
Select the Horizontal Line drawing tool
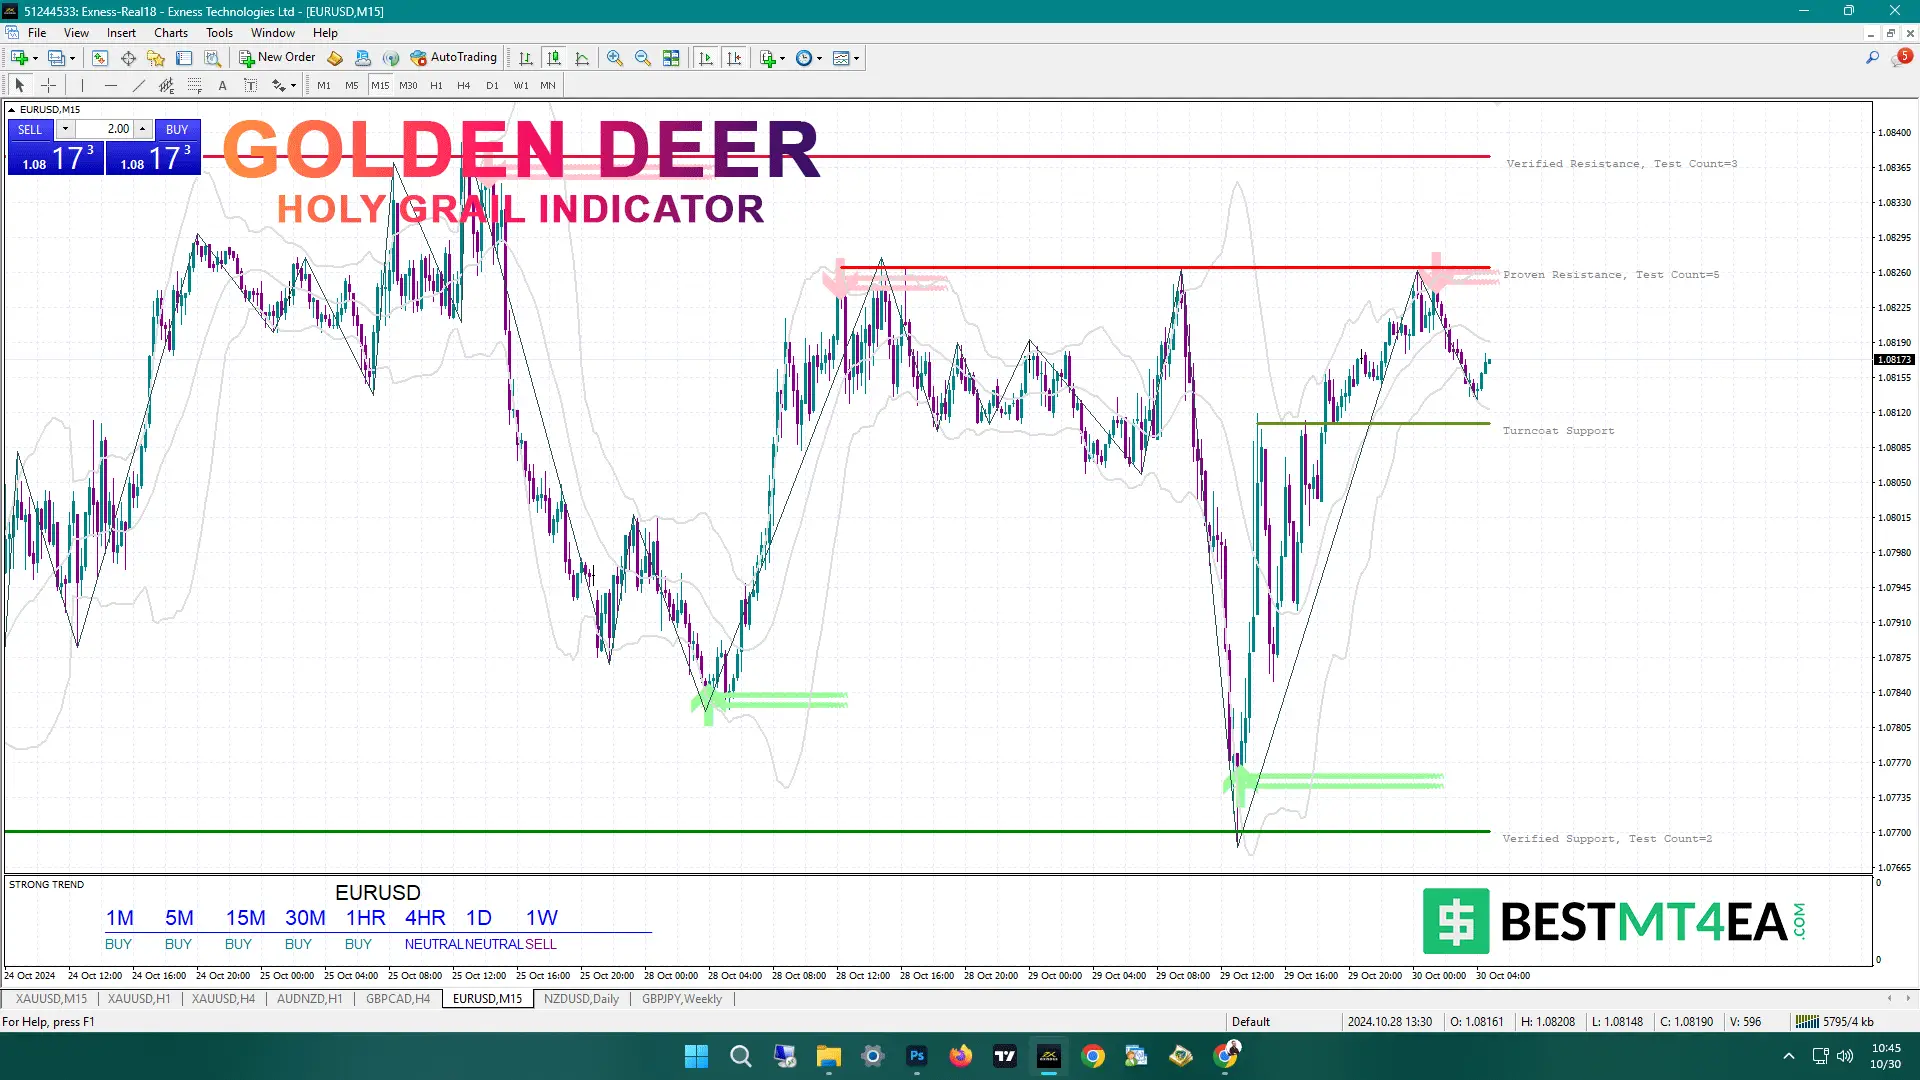pyautogui.click(x=110, y=85)
